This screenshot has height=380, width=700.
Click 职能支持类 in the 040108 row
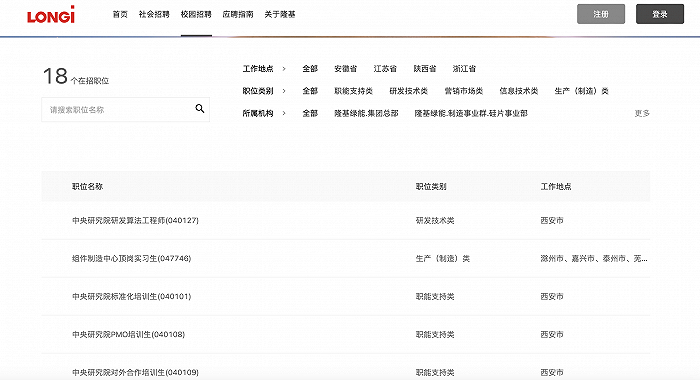[435, 334]
